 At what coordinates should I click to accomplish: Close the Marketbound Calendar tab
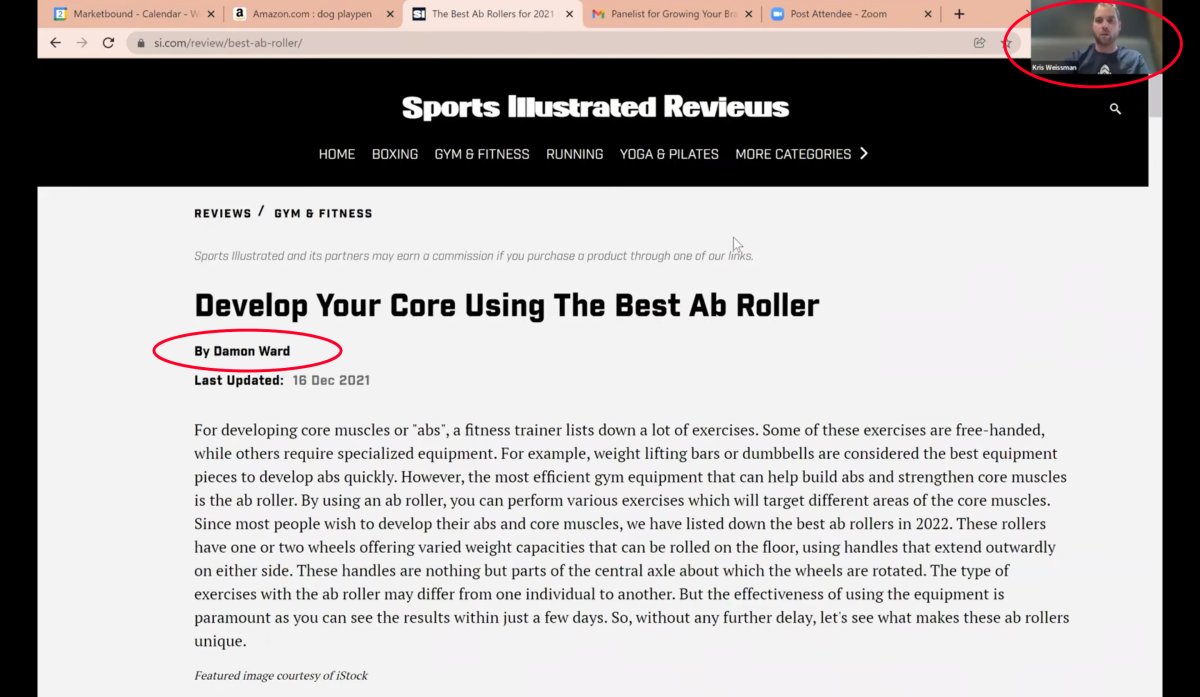point(213,14)
